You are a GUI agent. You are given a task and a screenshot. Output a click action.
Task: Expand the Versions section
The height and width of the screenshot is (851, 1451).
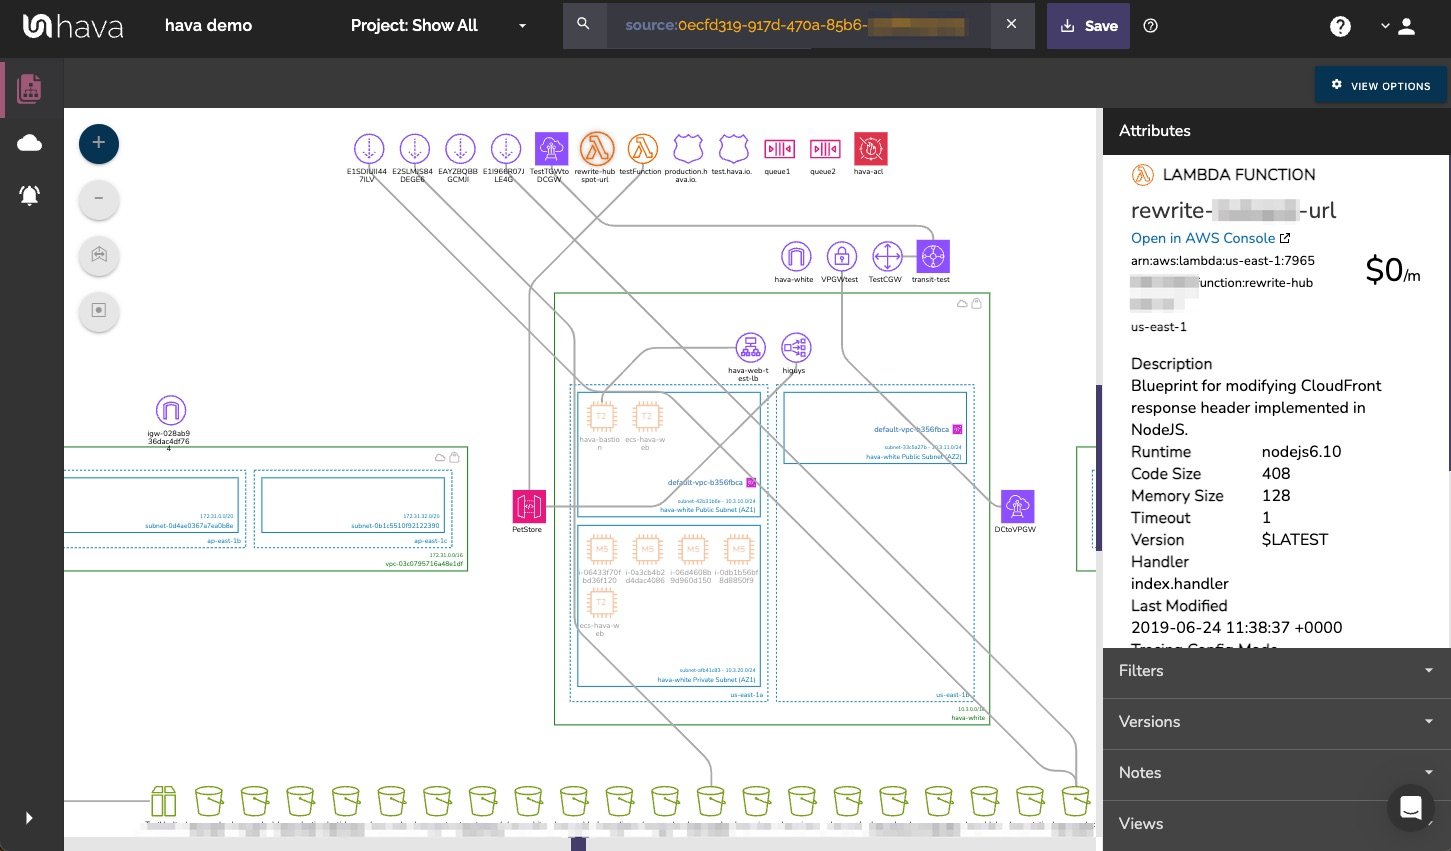click(1276, 722)
